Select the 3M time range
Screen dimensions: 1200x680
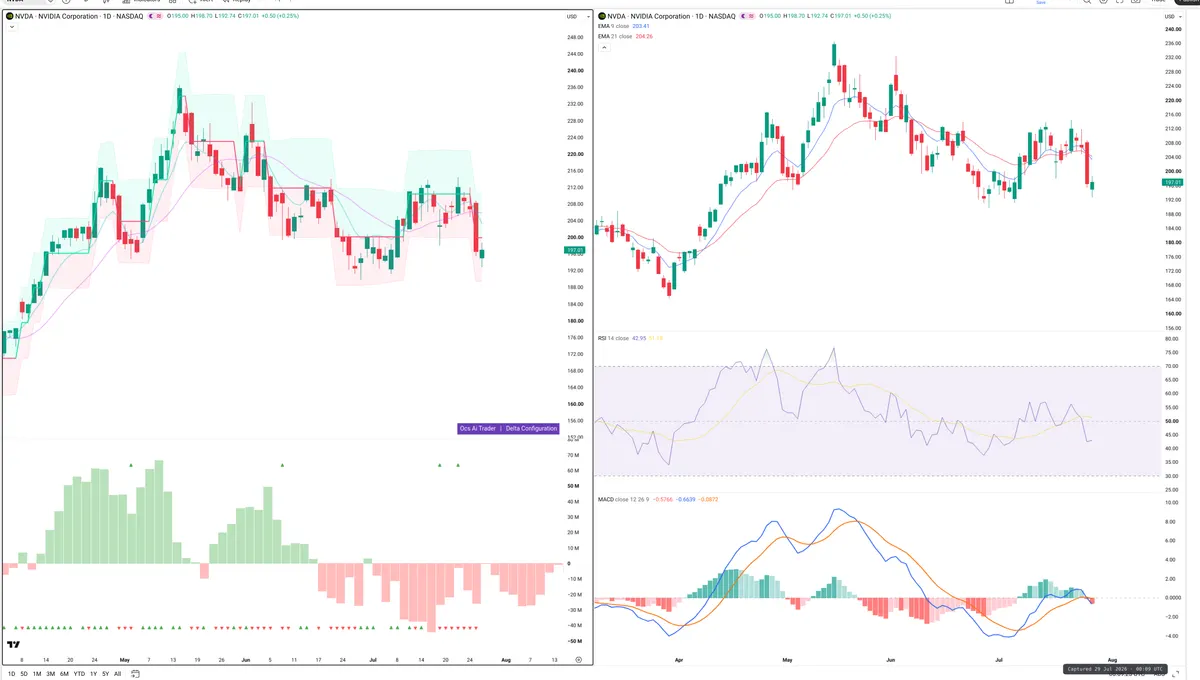point(50,674)
